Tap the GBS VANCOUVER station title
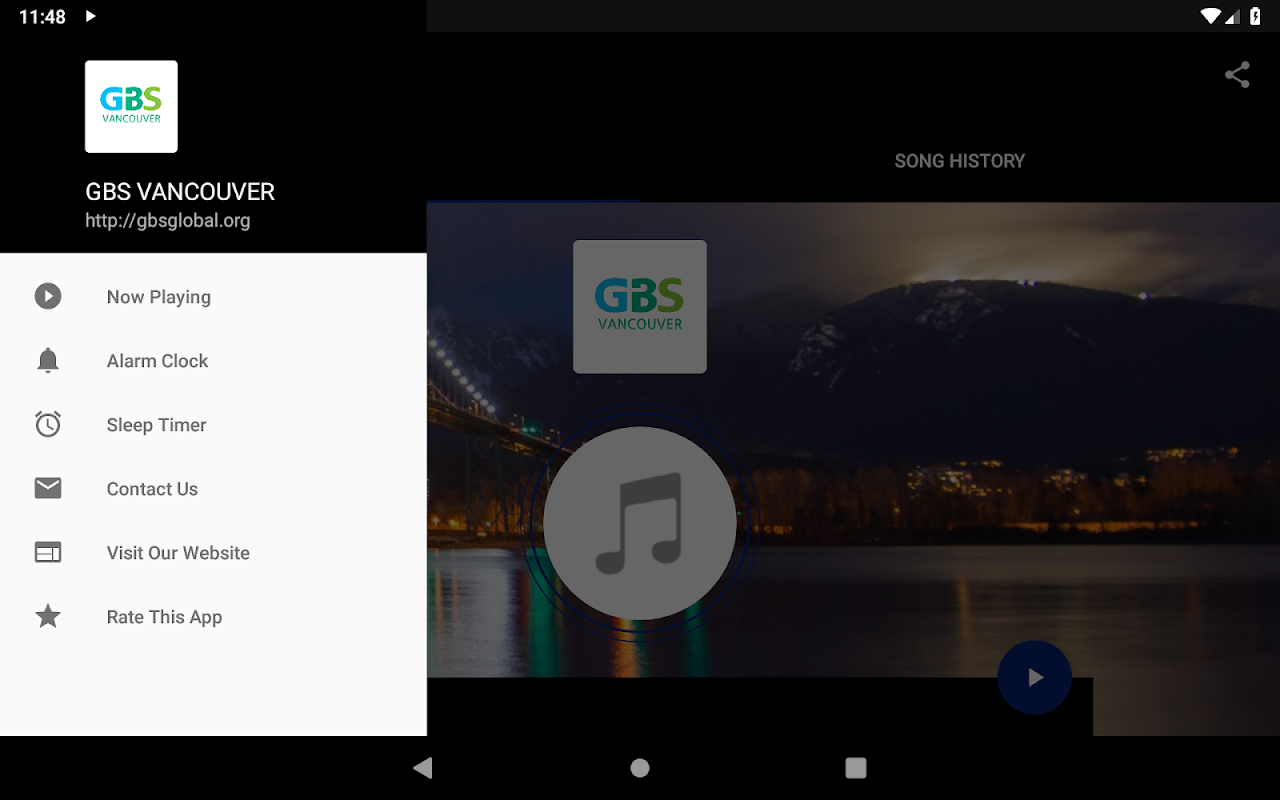 tap(180, 192)
